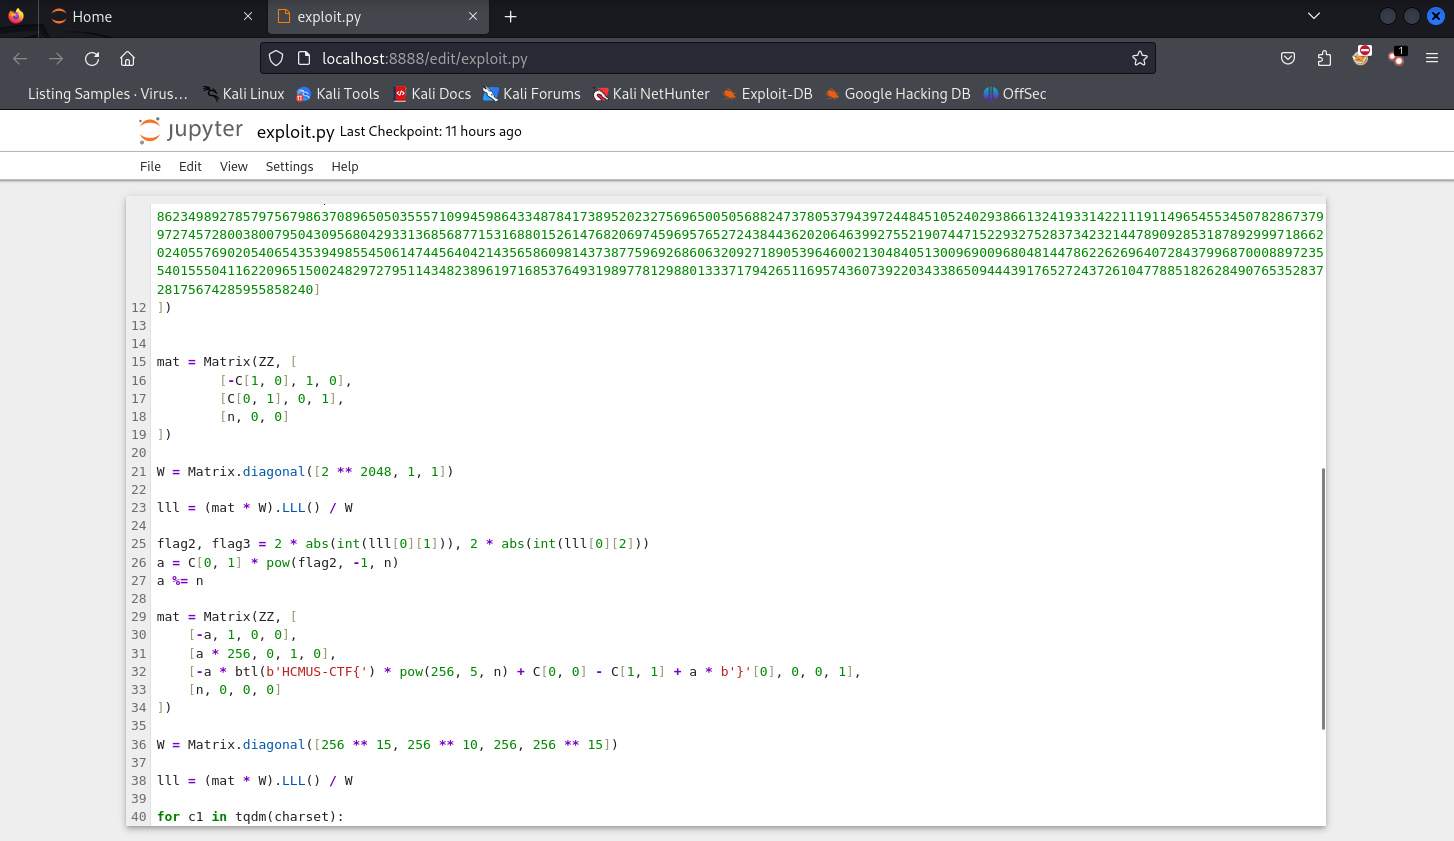Open the Exploit-DB bookmark
Image resolution: width=1454 pixels, height=841 pixels.
pyautogui.click(x=767, y=94)
